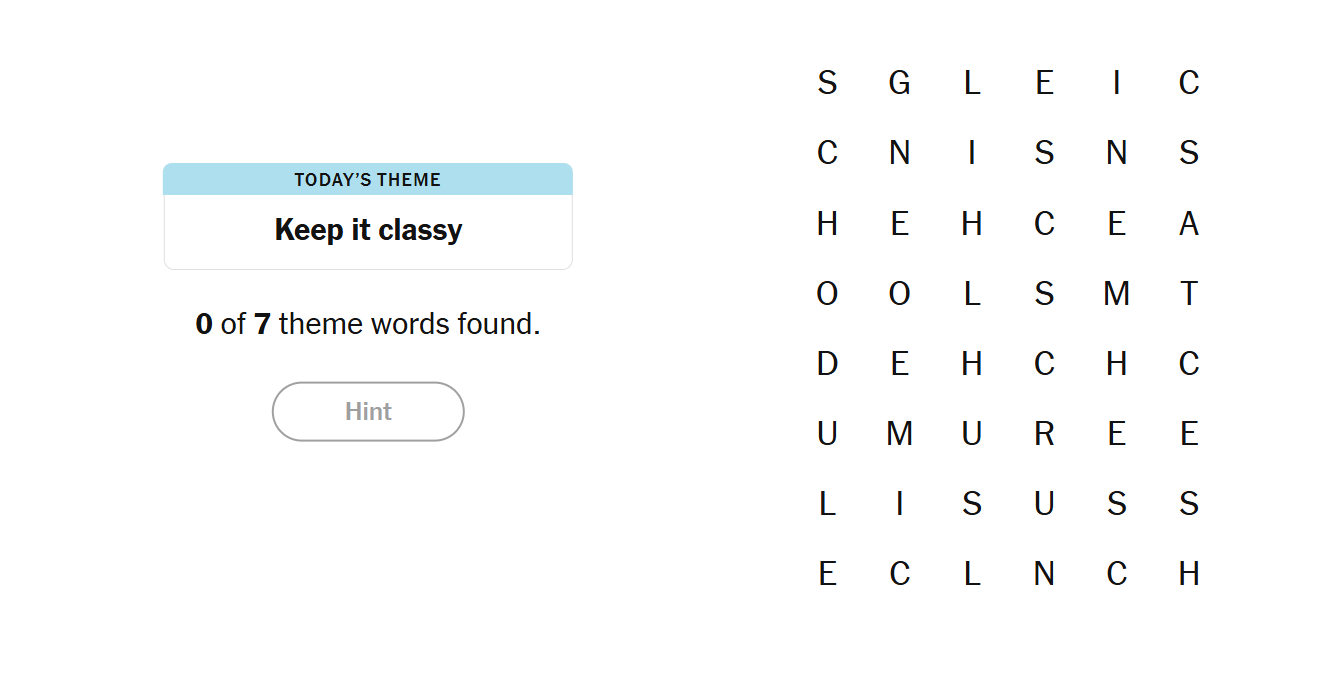The image size is (1335, 686).
Task: Click the M between S and T
Action: 1116,293
